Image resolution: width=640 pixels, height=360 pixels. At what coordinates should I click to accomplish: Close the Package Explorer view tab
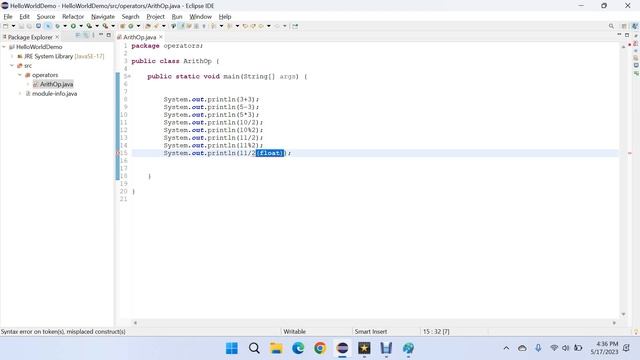pyautogui.click(x=57, y=37)
